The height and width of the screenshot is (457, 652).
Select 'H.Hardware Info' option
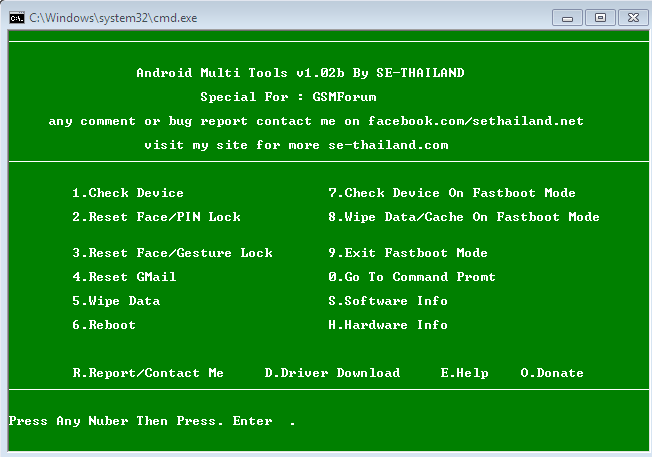[388, 325]
